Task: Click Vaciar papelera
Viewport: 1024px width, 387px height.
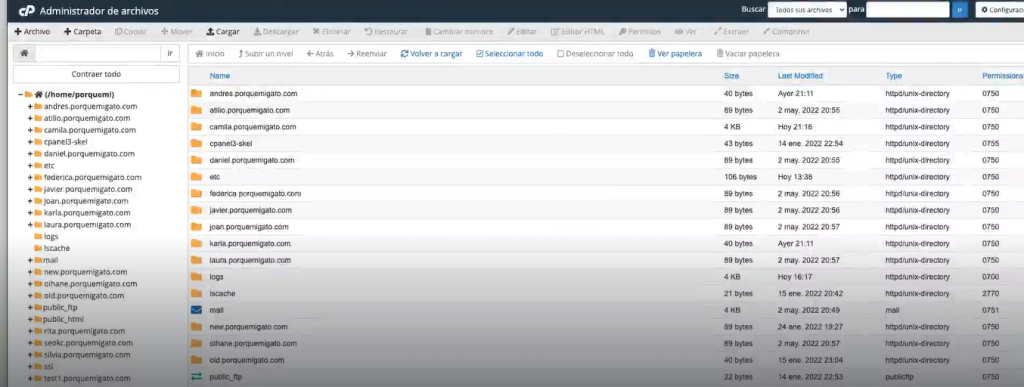Action: (748, 54)
